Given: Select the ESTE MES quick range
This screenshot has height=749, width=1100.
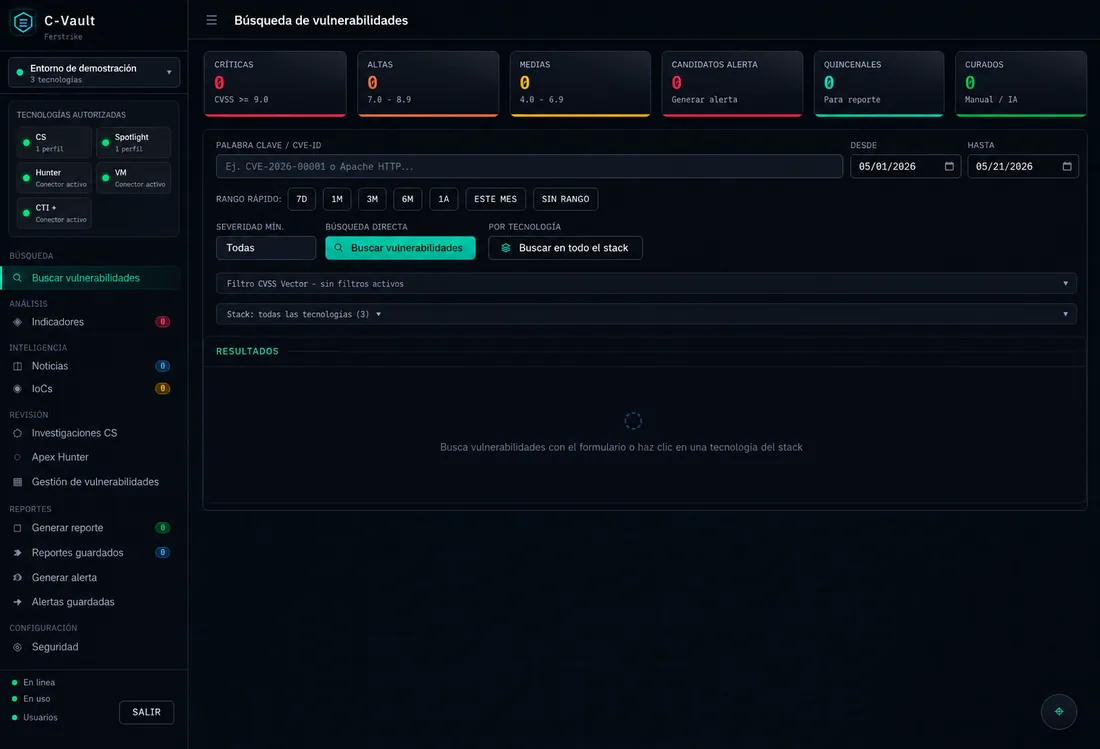Looking at the screenshot, I should tap(495, 199).
